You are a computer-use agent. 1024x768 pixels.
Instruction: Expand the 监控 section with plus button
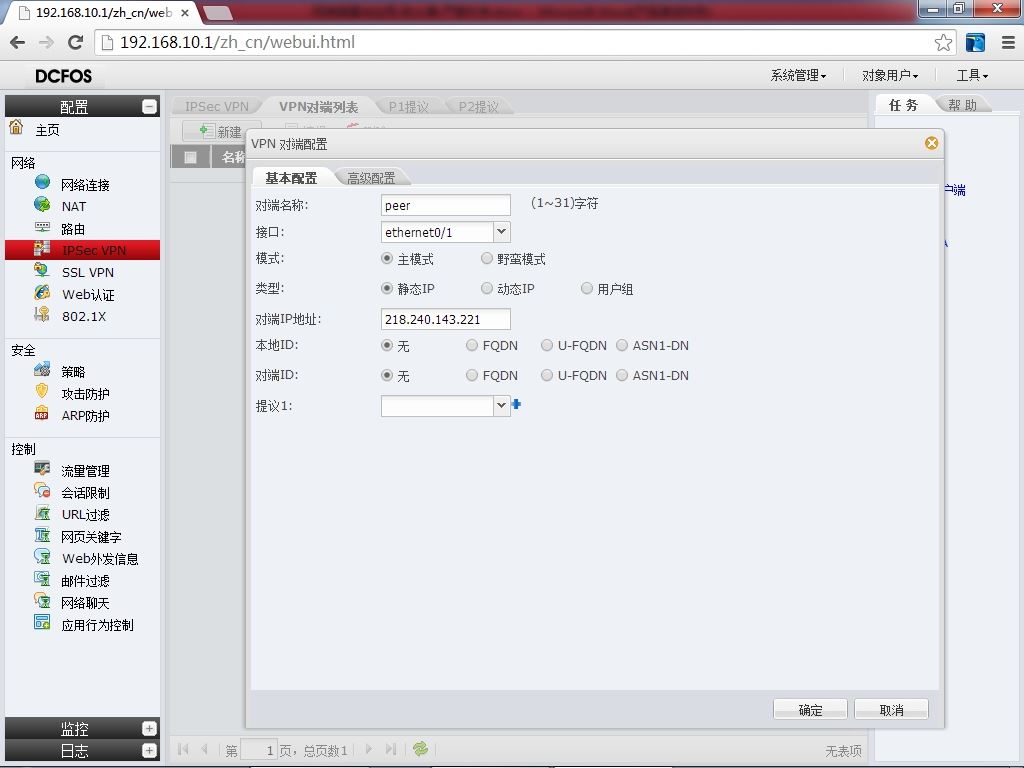(x=149, y=728)
